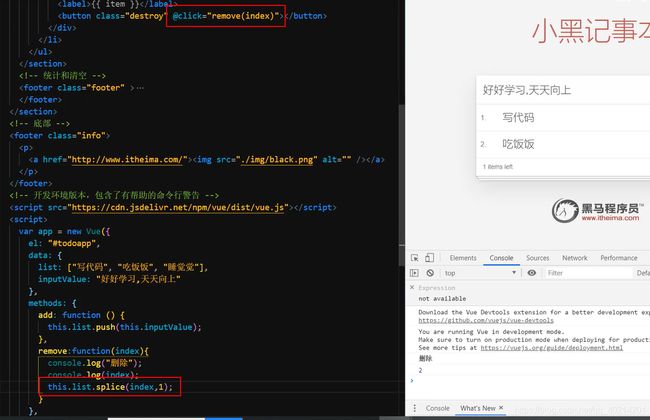650x420 pixels.
Task: Click the vue.js CDN script URL
Action: 177,207
